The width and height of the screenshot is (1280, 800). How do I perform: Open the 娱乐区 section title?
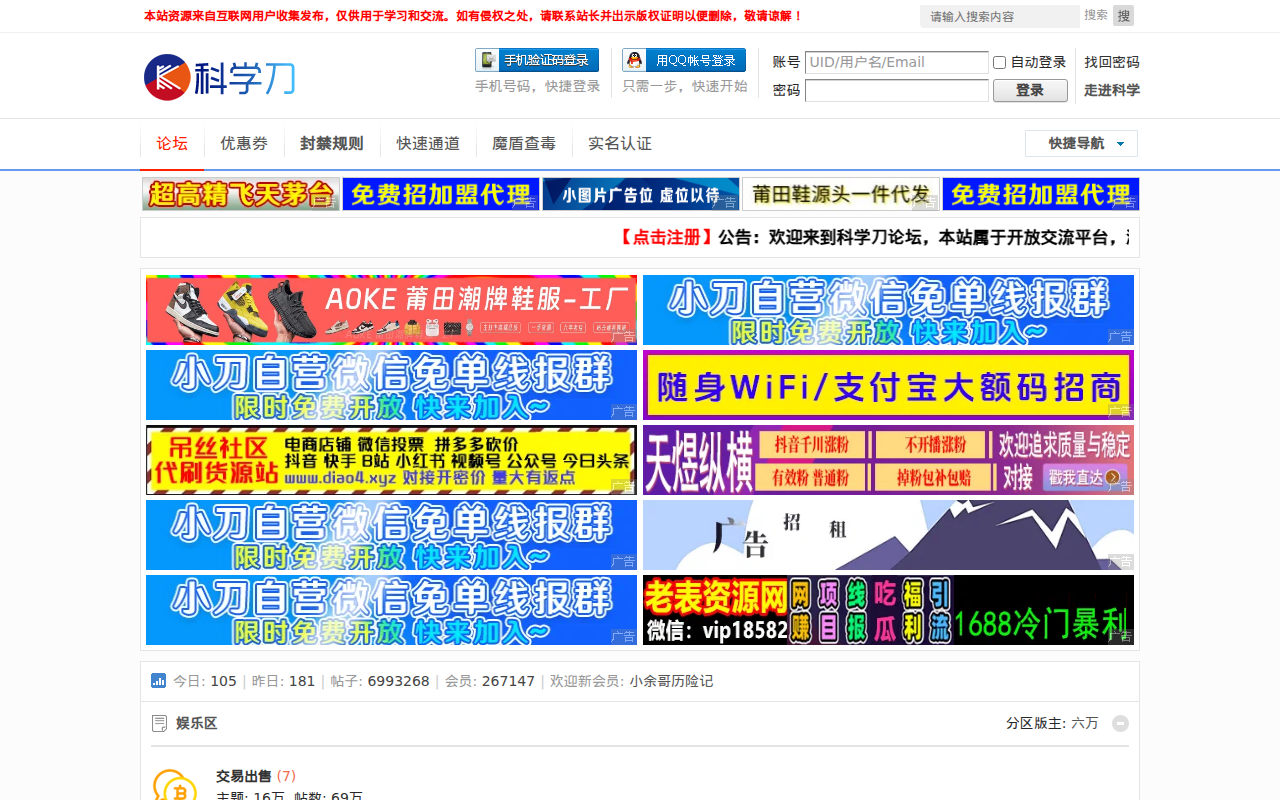click(196, 723)
